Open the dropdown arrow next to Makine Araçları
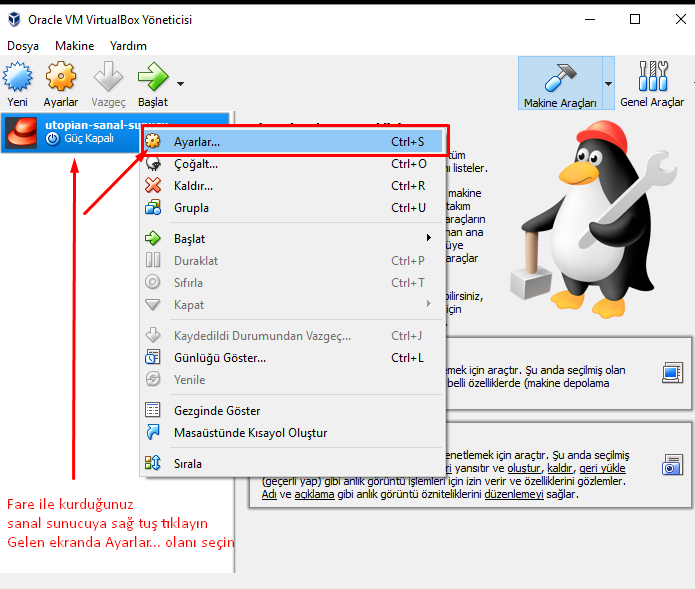Image resolution: width=695 pixels, height=589 pixels. click(x=609, y=83)
